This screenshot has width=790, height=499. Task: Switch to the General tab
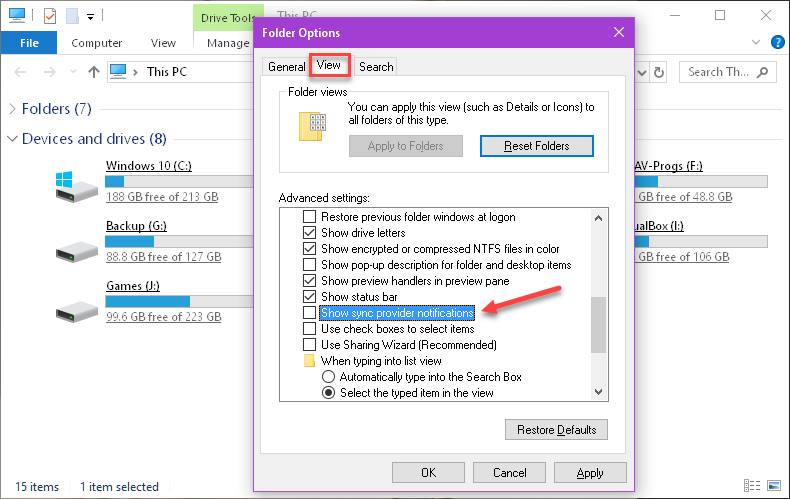(x=286, y=67)
